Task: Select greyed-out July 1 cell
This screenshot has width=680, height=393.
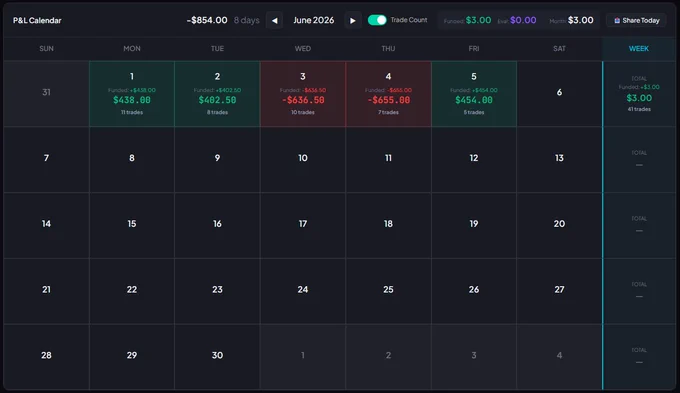Action: pyautogui.click(x=303, y=357)
